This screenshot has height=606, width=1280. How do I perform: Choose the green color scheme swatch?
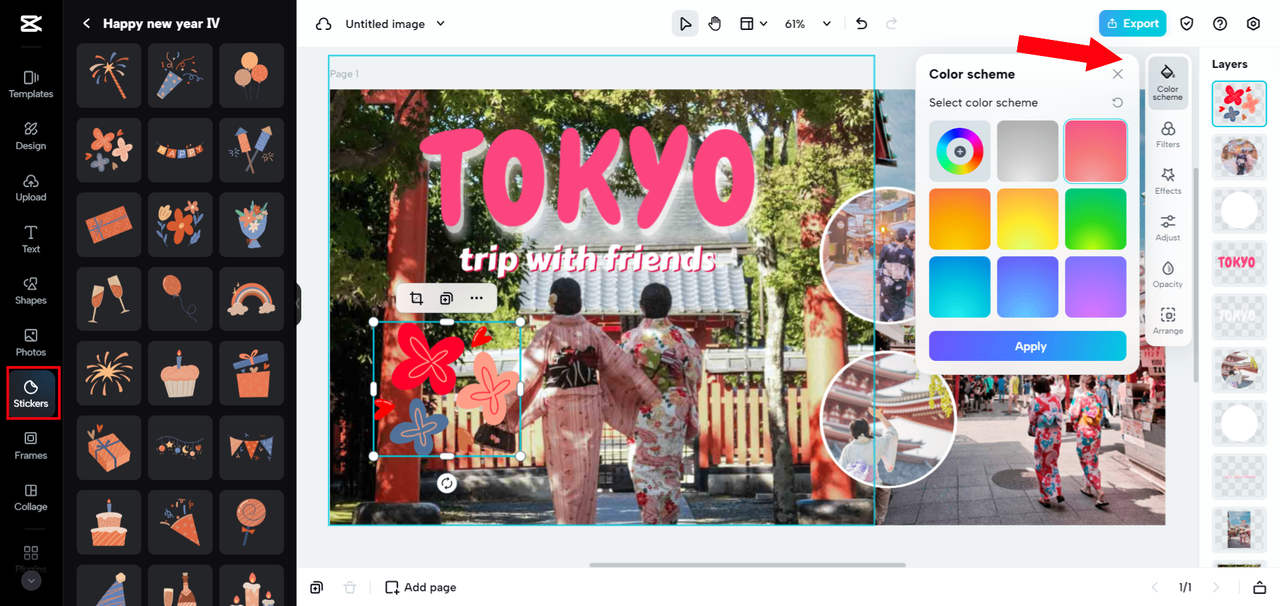[1096, 219]
